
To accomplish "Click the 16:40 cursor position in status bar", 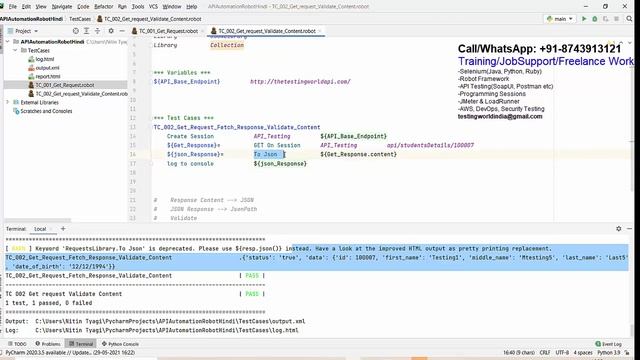I will tap(519, 352).
